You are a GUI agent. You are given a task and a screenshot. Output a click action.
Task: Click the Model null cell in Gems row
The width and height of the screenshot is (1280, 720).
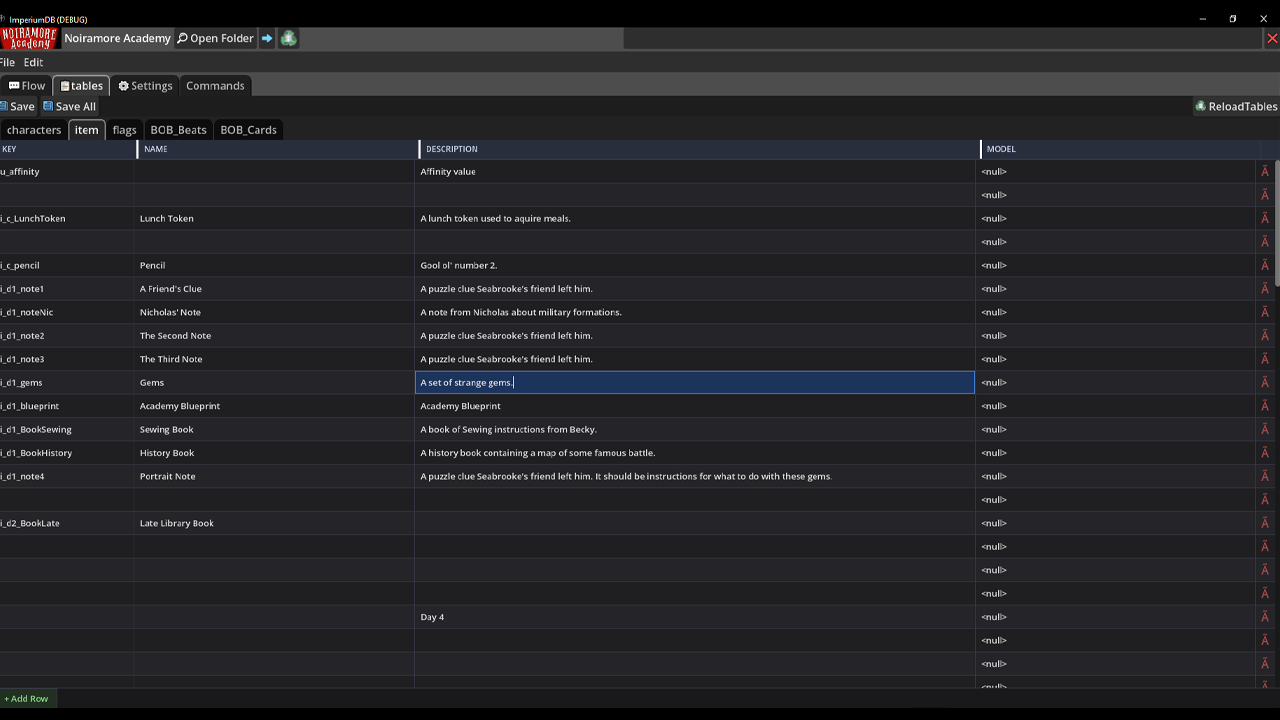(1116, 382)
